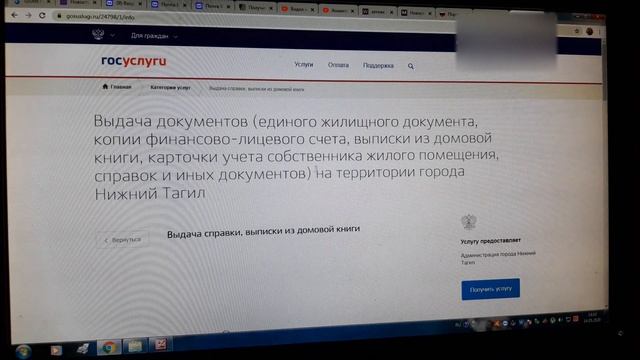Go to Главная in the breadcrumbs
The image size is (640, 360).
(117, 87)
